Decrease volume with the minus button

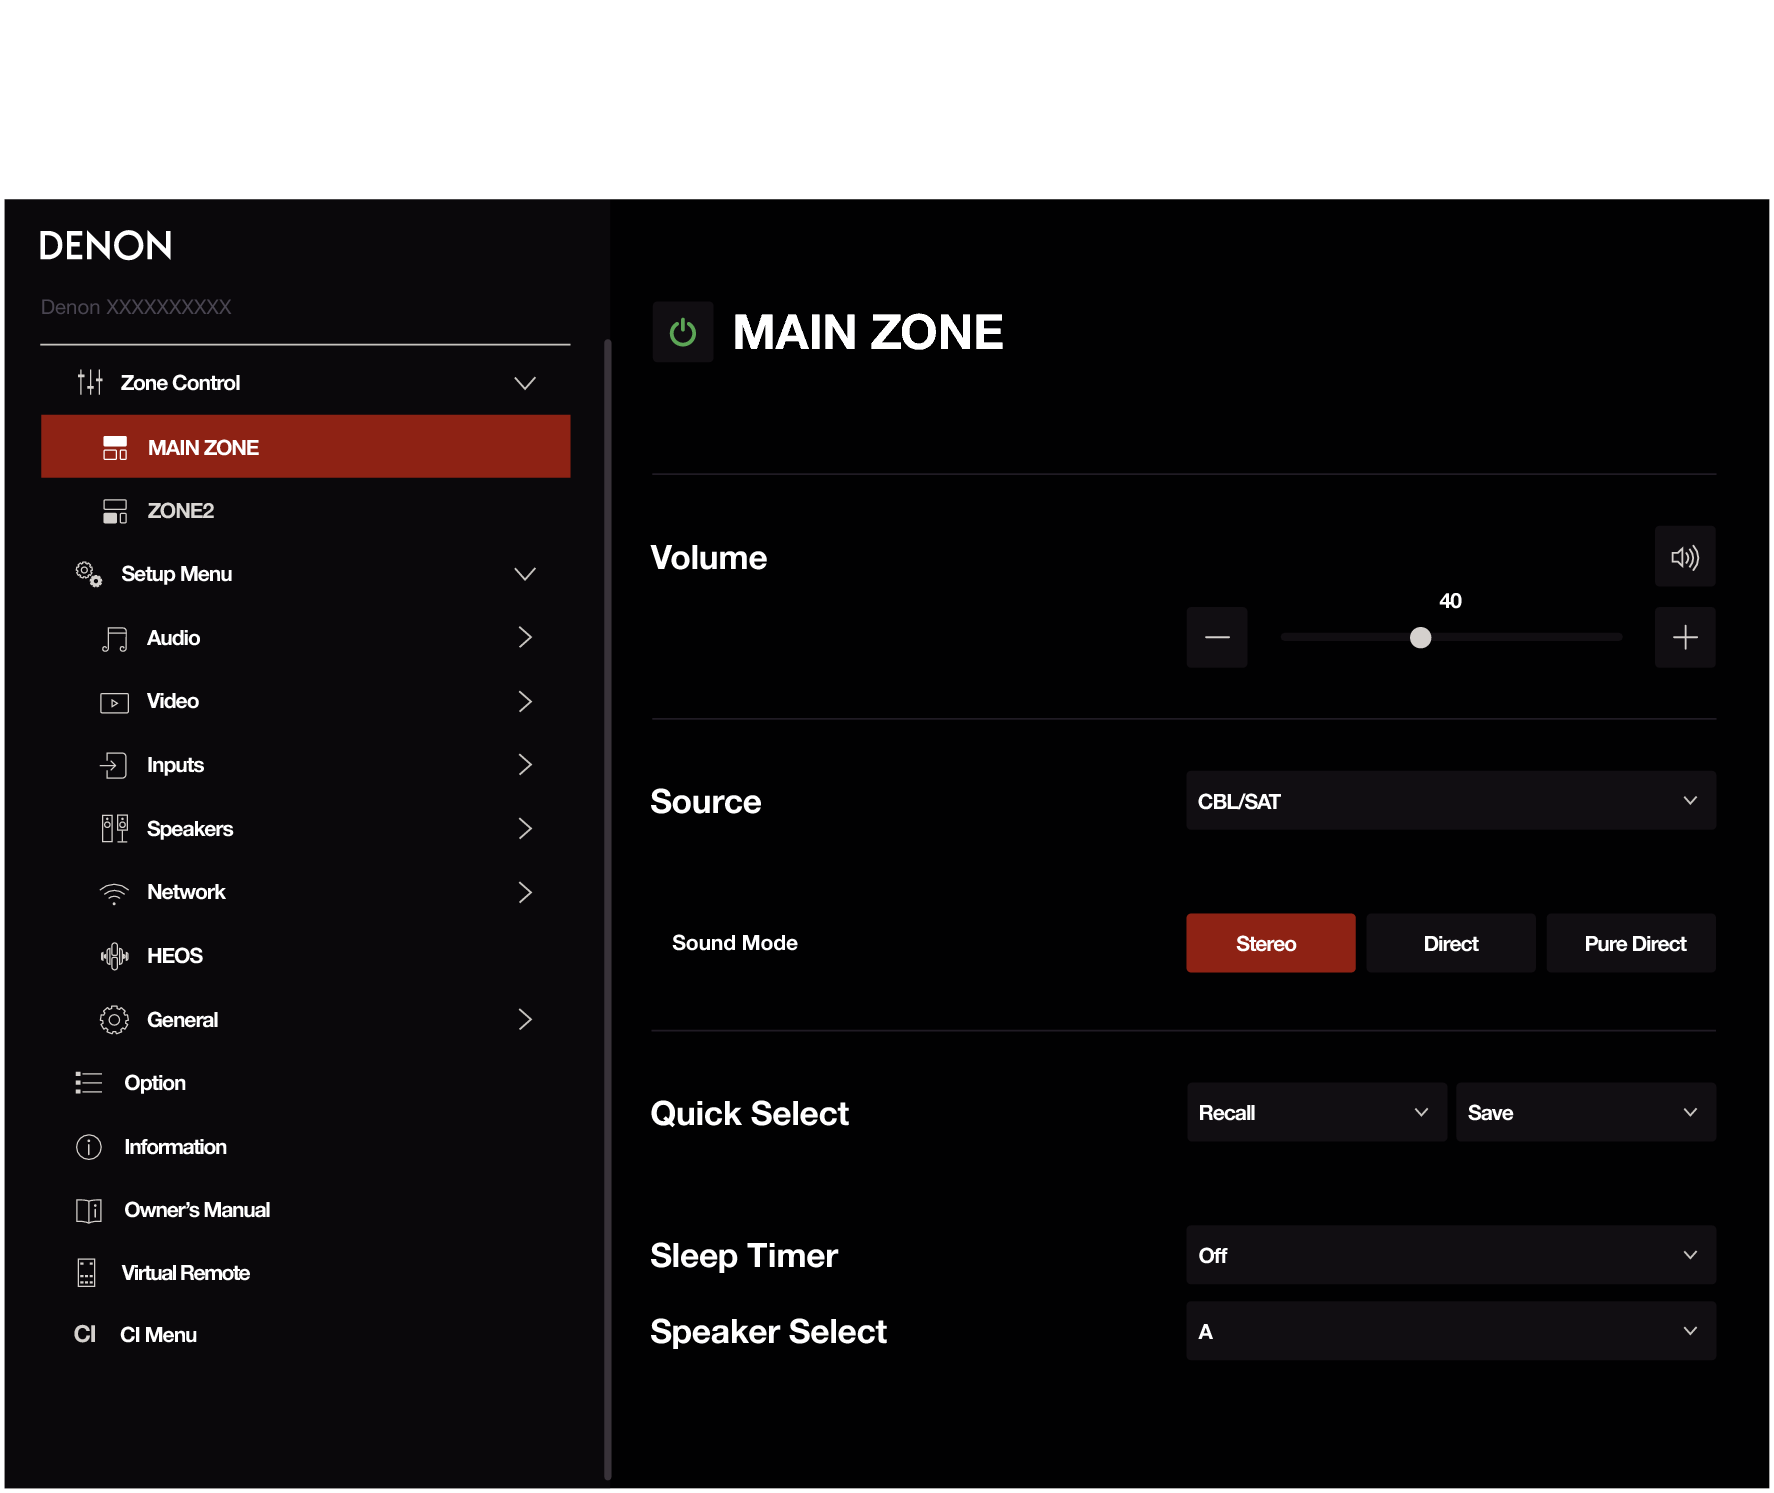(1217, 637)
